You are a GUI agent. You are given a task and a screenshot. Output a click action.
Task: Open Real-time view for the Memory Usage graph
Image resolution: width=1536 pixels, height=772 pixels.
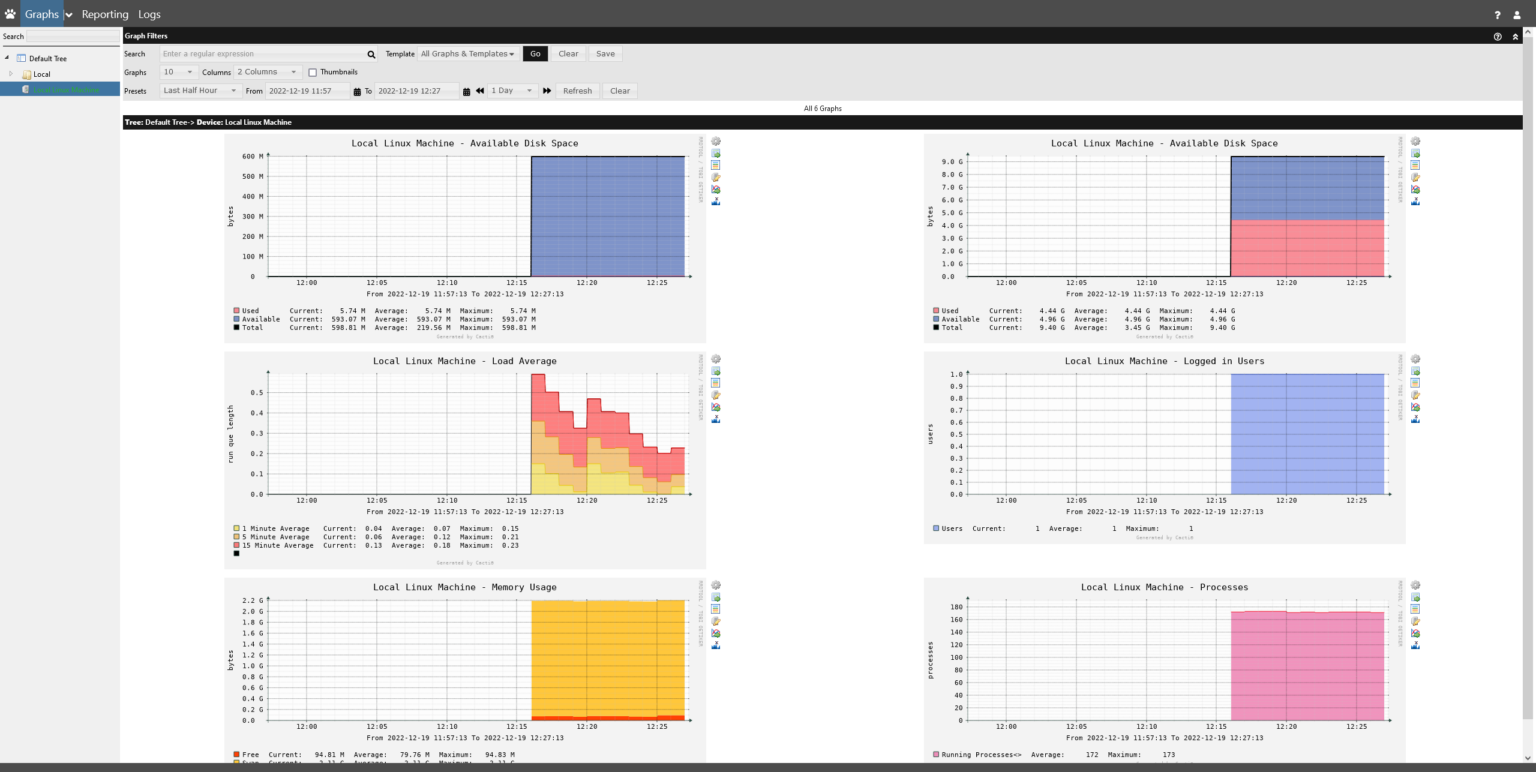[716, 633]
